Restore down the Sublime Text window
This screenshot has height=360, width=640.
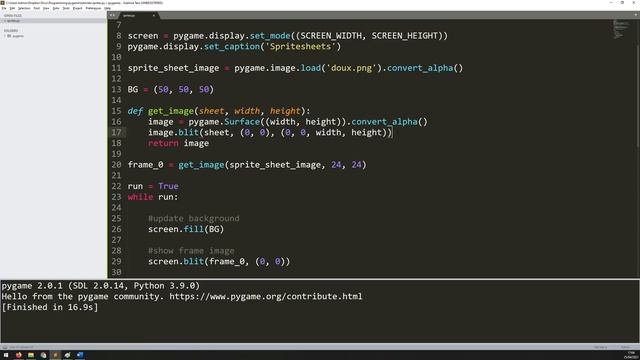pyautogui.click(x=622, y=2)
